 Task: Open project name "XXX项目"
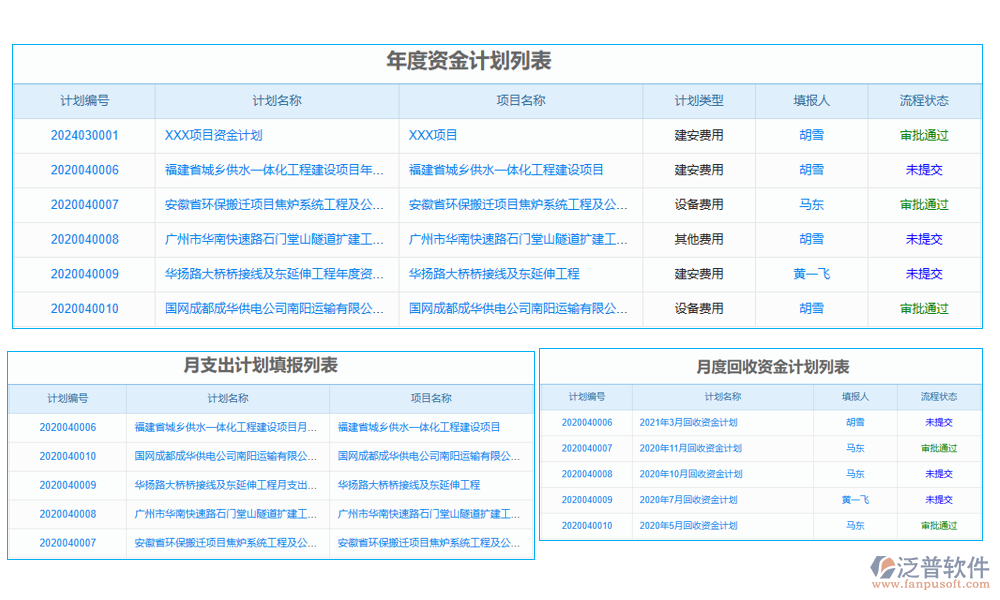(429, 135)
